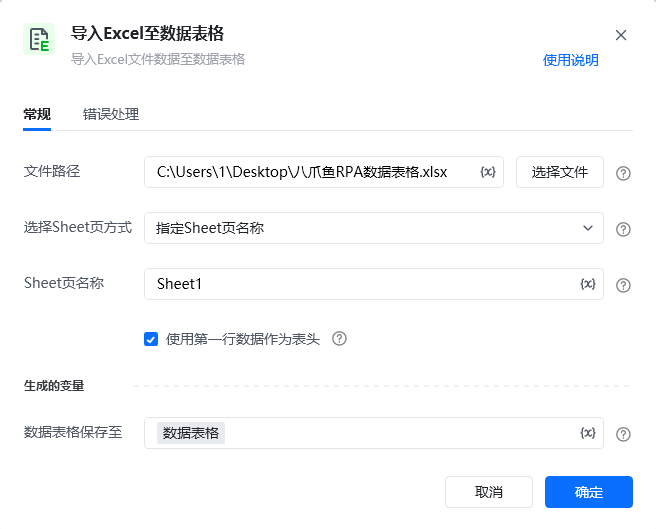Show help for 文件路径
The height and width of the screenshot is (529, 656).
click(623, 173)
